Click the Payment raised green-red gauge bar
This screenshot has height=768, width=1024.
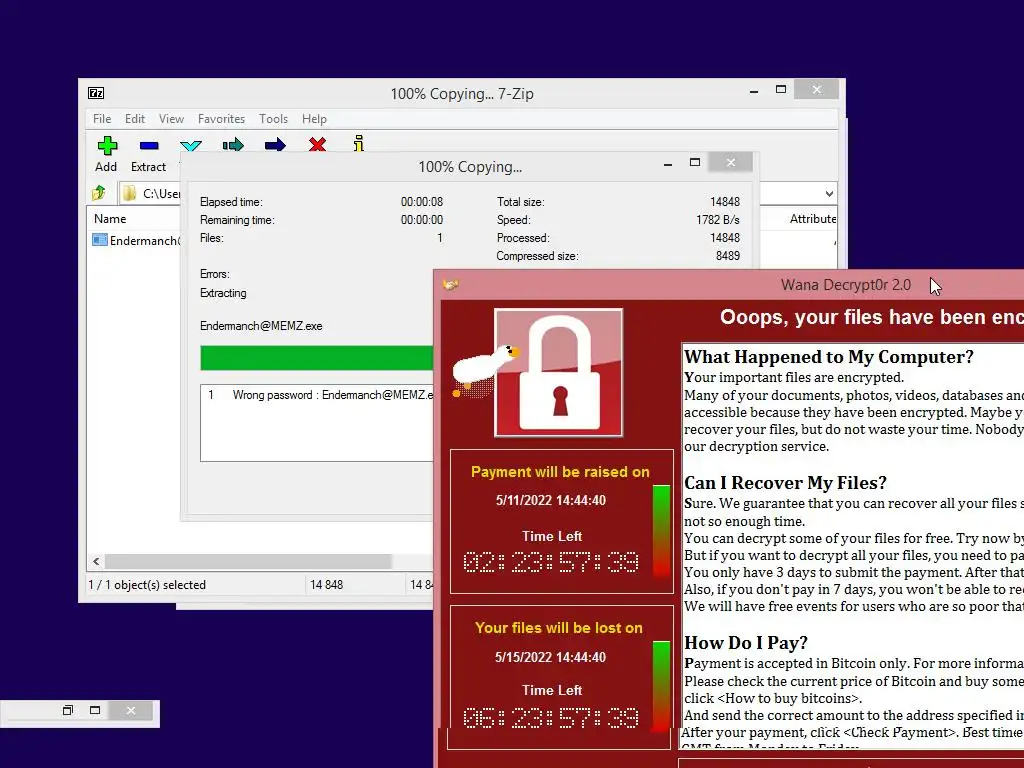[x=661, y=531]
